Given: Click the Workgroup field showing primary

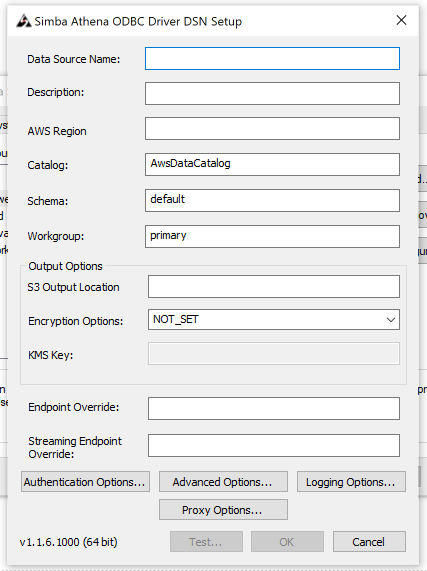Looking at the screenshot, I should [272, 236].
